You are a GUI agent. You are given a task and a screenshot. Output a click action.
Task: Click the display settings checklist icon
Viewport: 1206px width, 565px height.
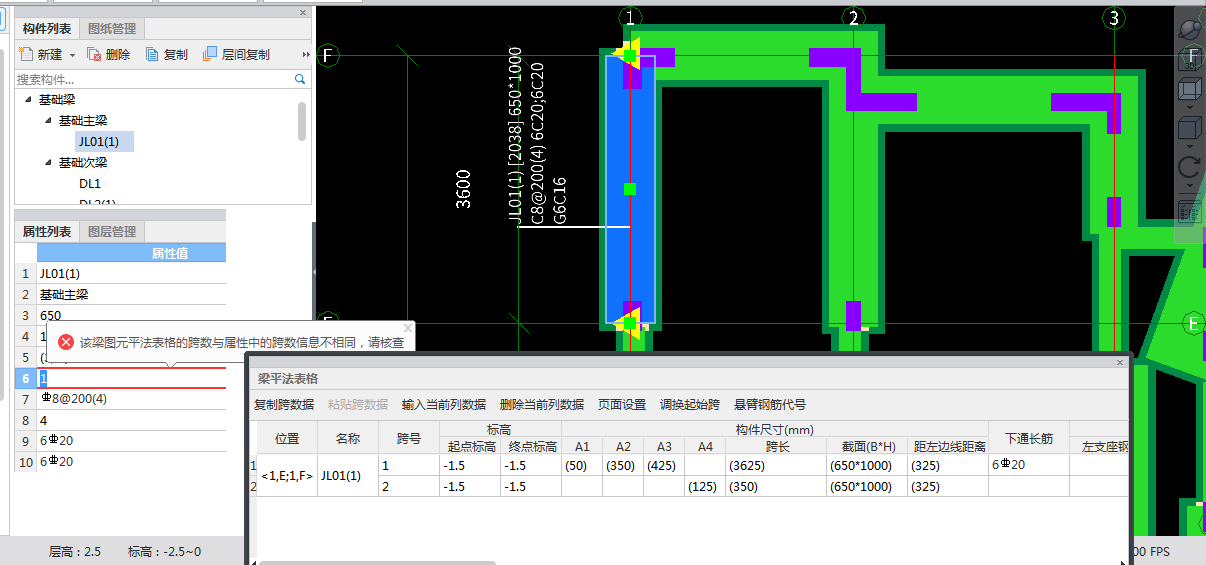point(1190,211)
